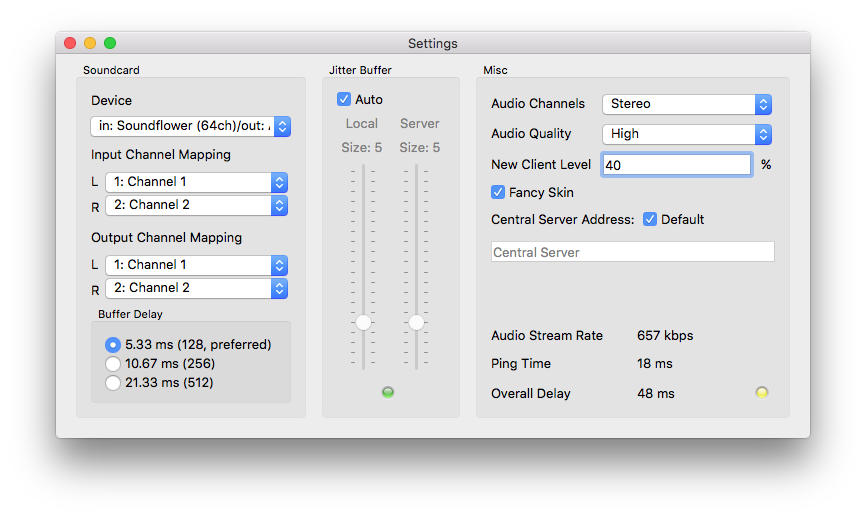This screenshot has height=518, width=866.
Task: Click the Overall Delay label
Action: point(531,394)
